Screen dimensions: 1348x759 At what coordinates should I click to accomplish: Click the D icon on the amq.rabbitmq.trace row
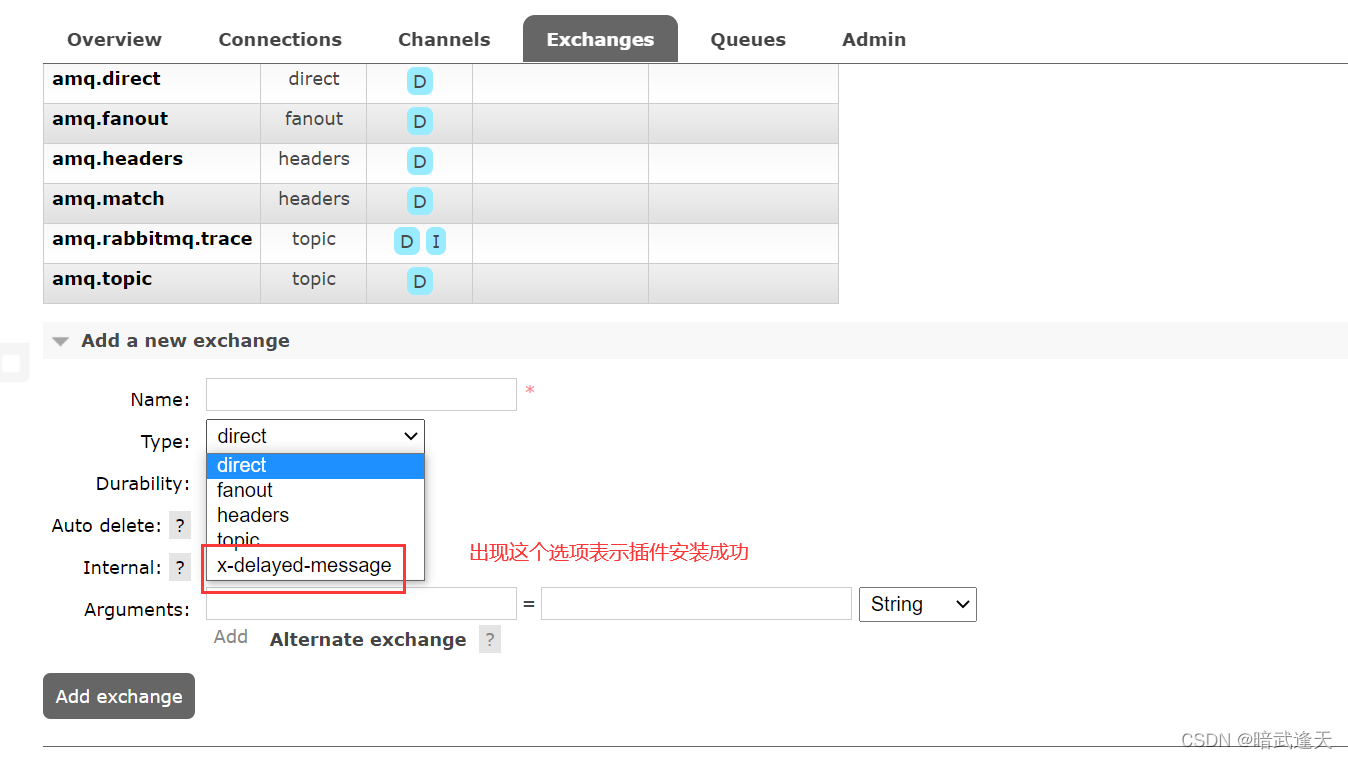pos(406,241)
